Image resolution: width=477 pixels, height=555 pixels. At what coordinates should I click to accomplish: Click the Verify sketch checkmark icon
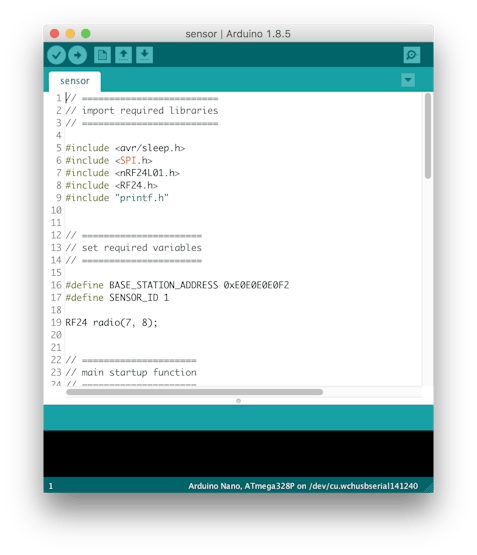point(56,55)
